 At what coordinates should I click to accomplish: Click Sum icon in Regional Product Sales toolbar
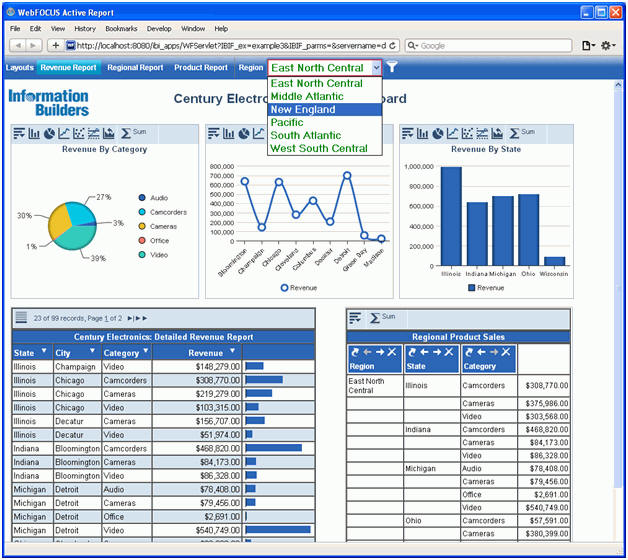click(x=374, y=318)
